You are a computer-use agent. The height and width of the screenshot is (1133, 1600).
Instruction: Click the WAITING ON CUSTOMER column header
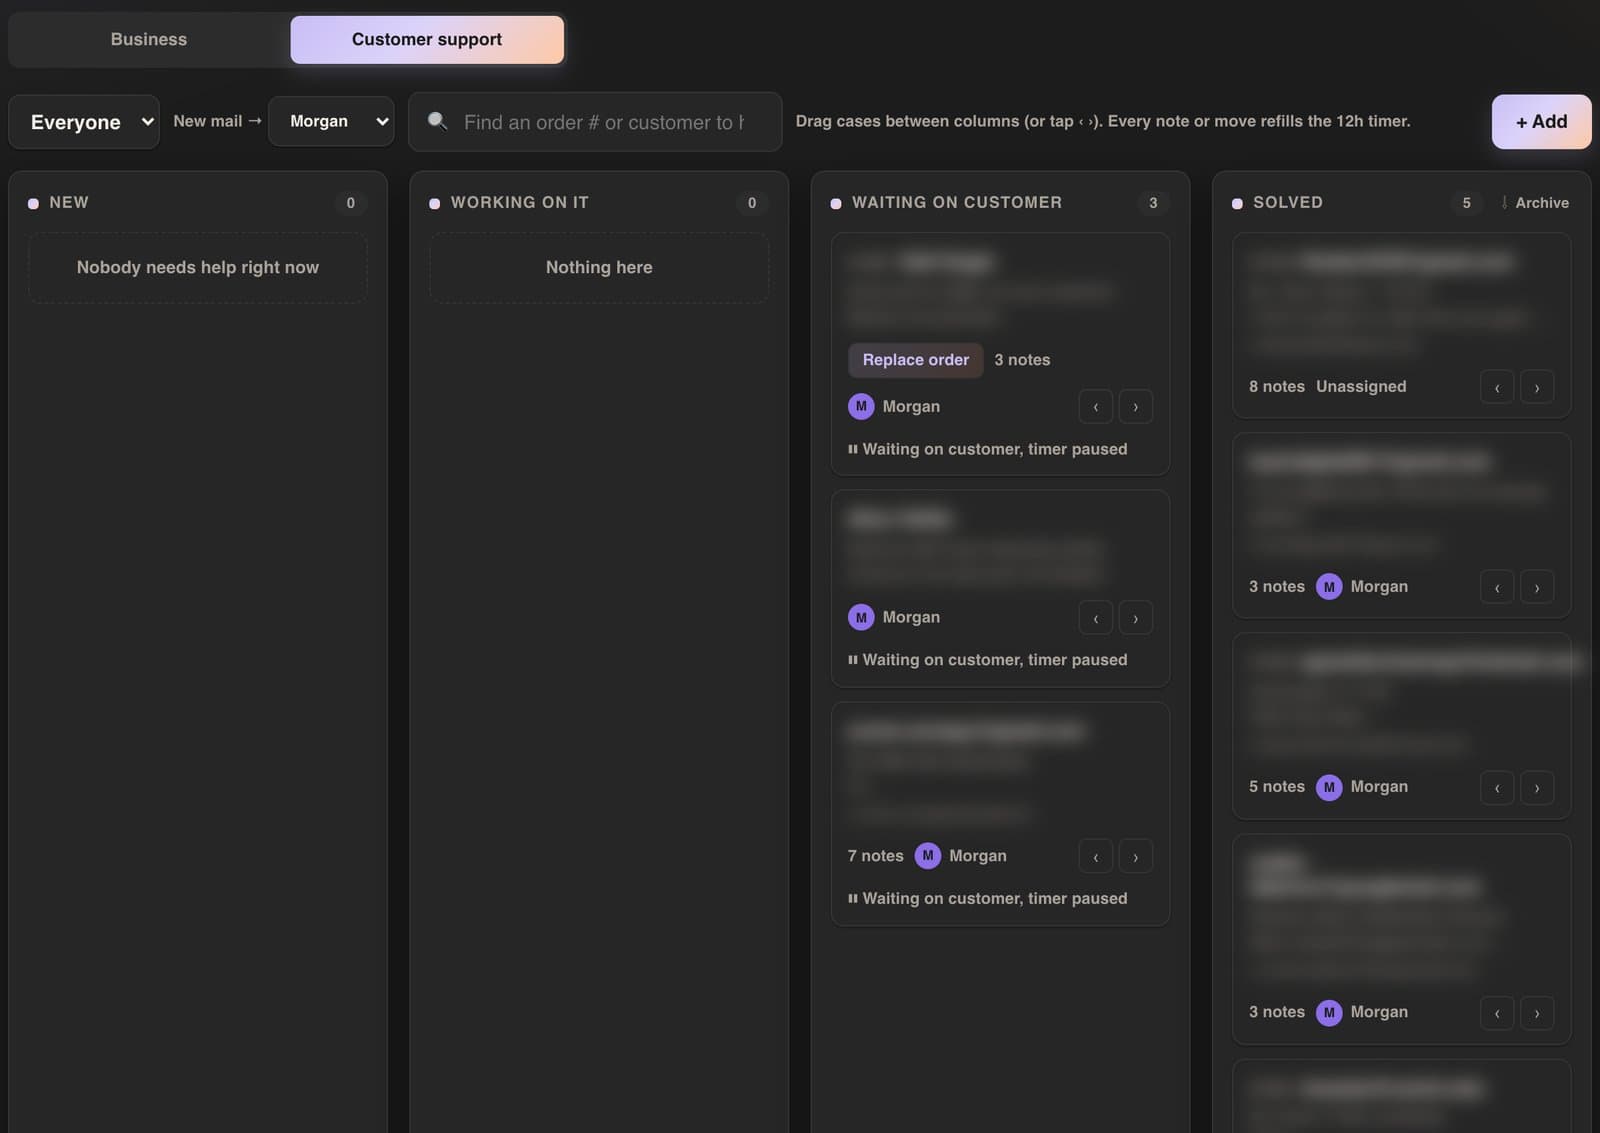click(957, 202)
